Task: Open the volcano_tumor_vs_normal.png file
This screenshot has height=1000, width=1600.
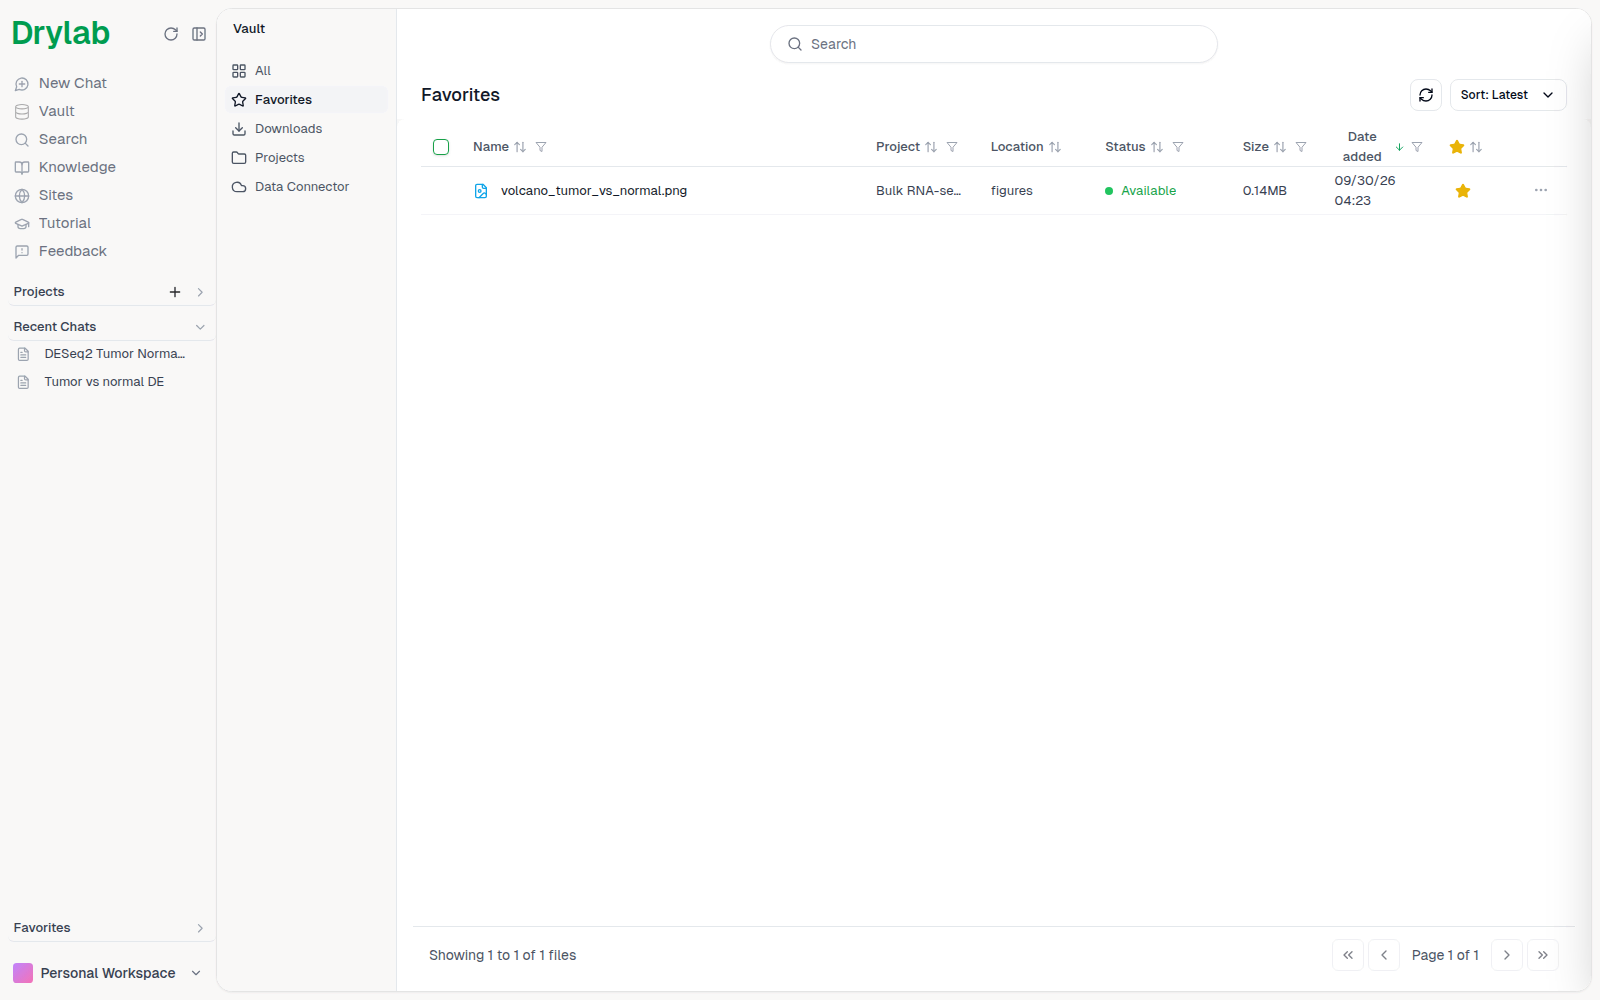Action: (x=594, y=191)
